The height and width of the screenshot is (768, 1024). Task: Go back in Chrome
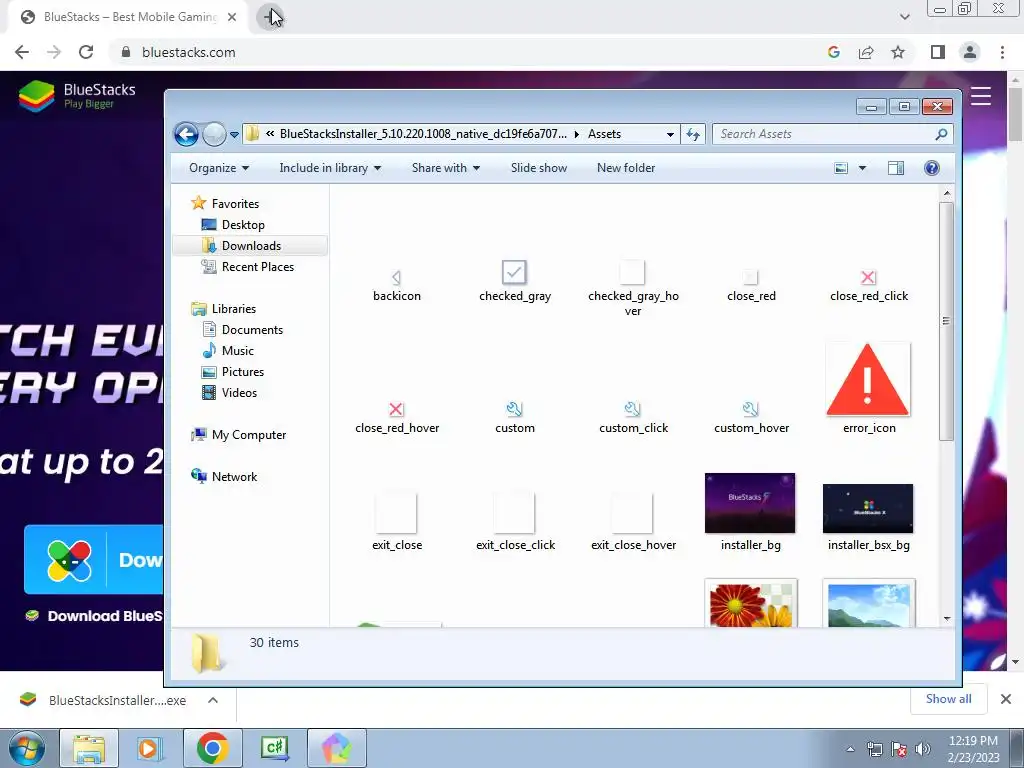[x=22, y=52]
